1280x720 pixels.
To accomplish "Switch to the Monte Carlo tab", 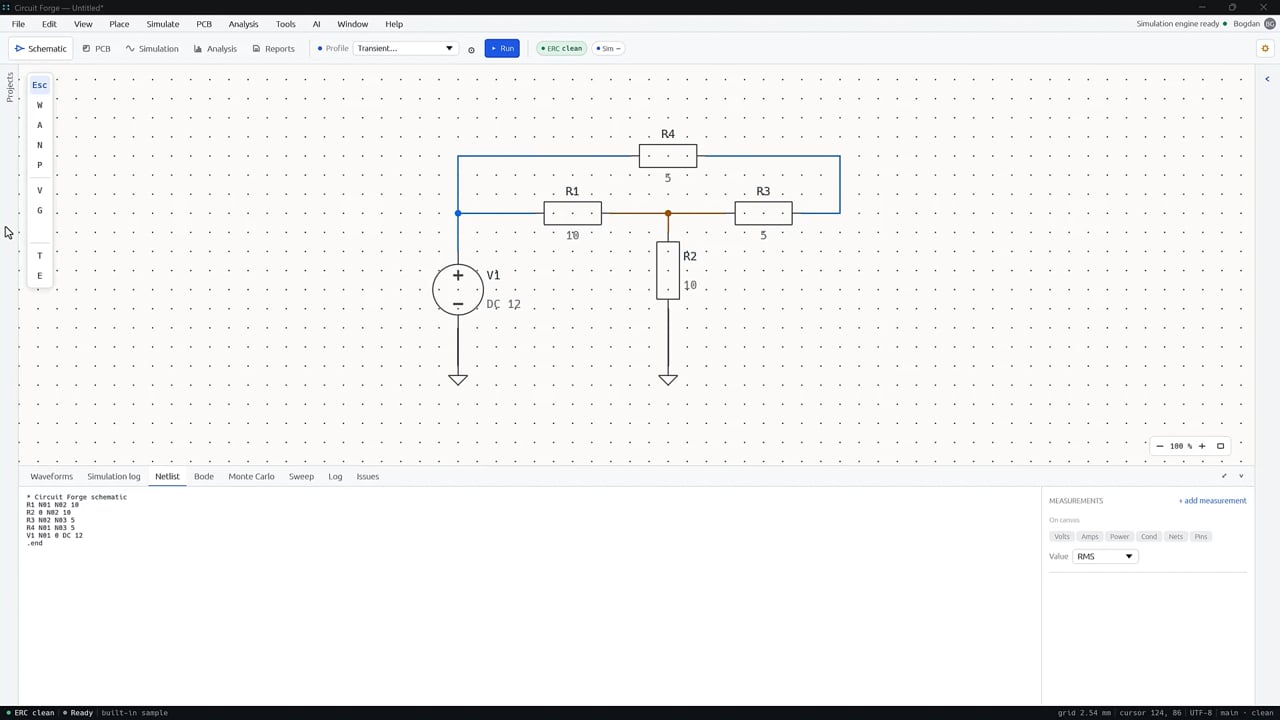I will coord(251,476).
